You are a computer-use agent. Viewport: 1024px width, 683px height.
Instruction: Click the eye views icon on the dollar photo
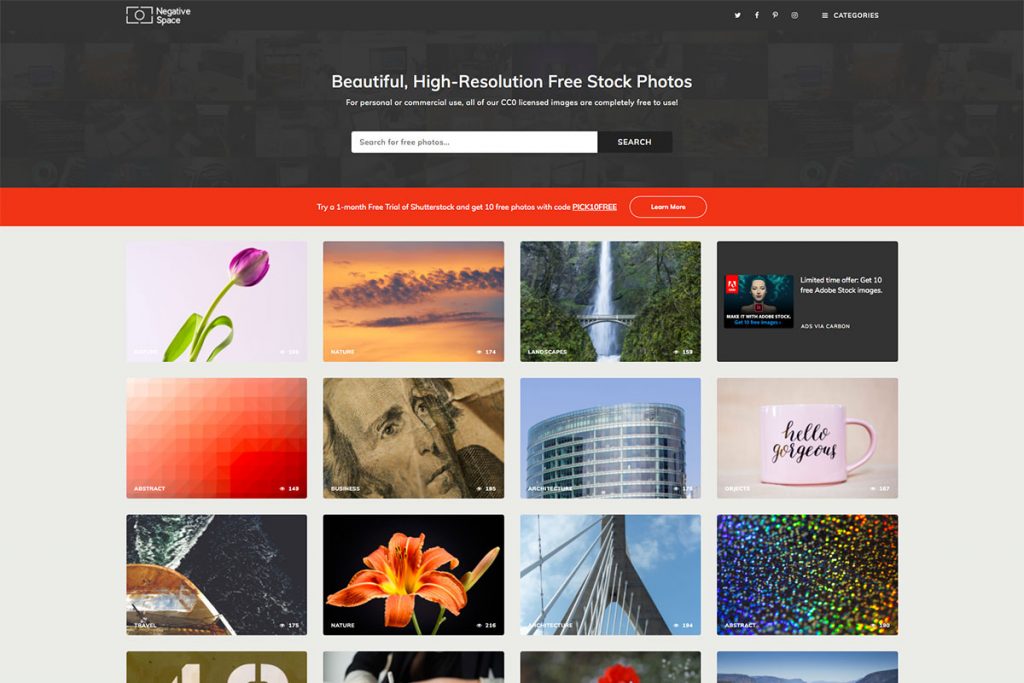tap(479, 488)
